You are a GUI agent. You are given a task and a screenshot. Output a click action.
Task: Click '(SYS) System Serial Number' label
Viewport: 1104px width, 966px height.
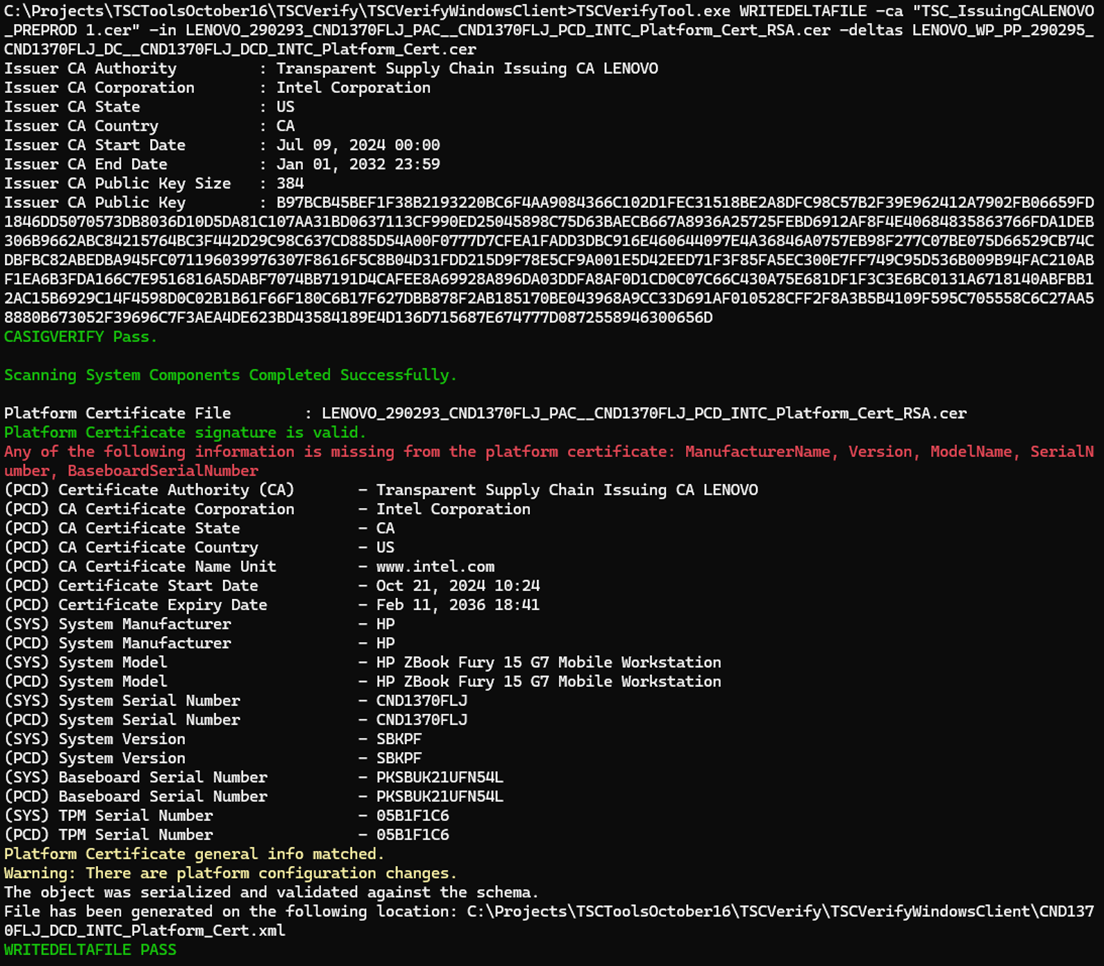click(x=122, y=701)
